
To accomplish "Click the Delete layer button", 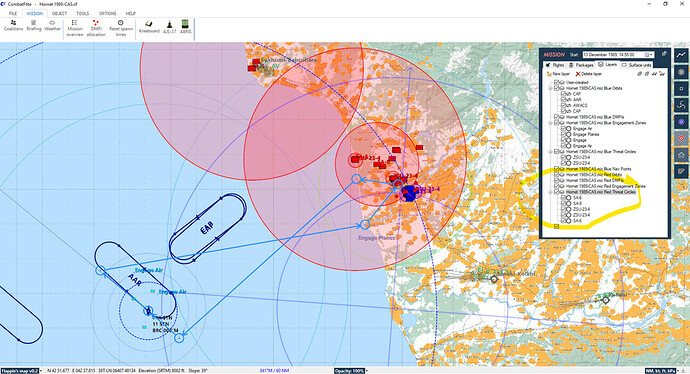I will [589, 74].
